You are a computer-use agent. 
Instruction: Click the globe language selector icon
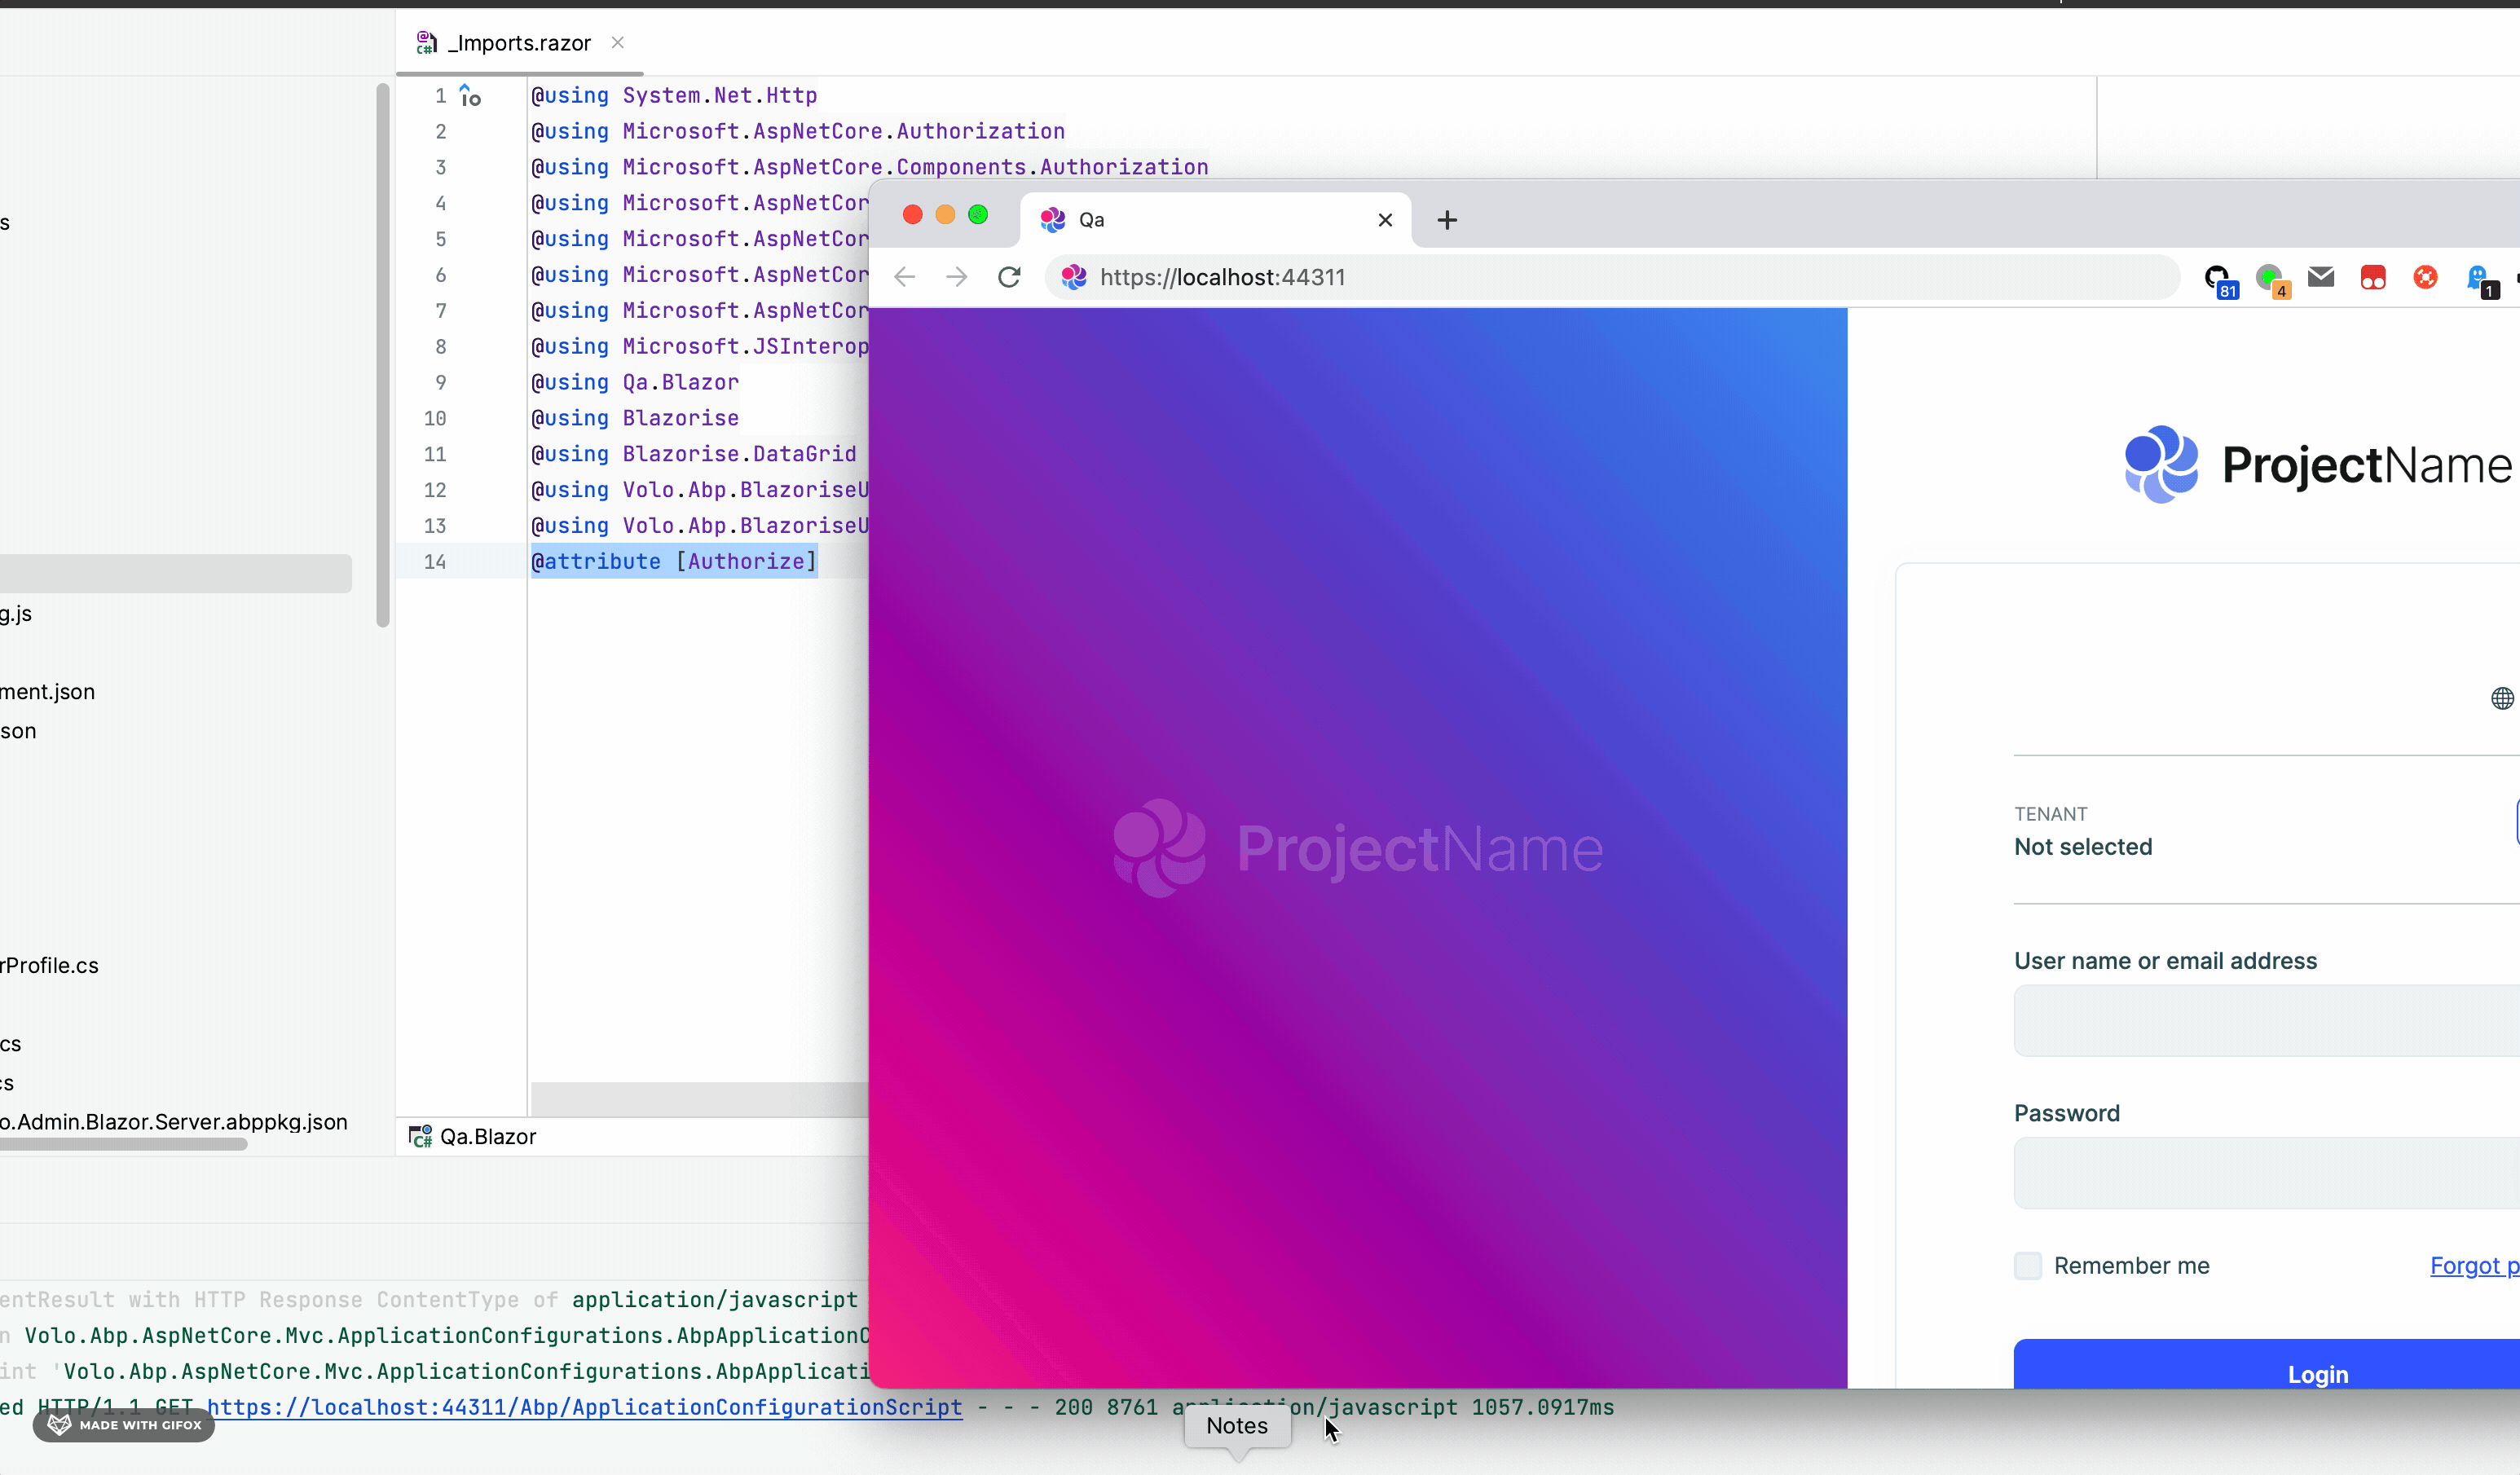click(2501, 698)
